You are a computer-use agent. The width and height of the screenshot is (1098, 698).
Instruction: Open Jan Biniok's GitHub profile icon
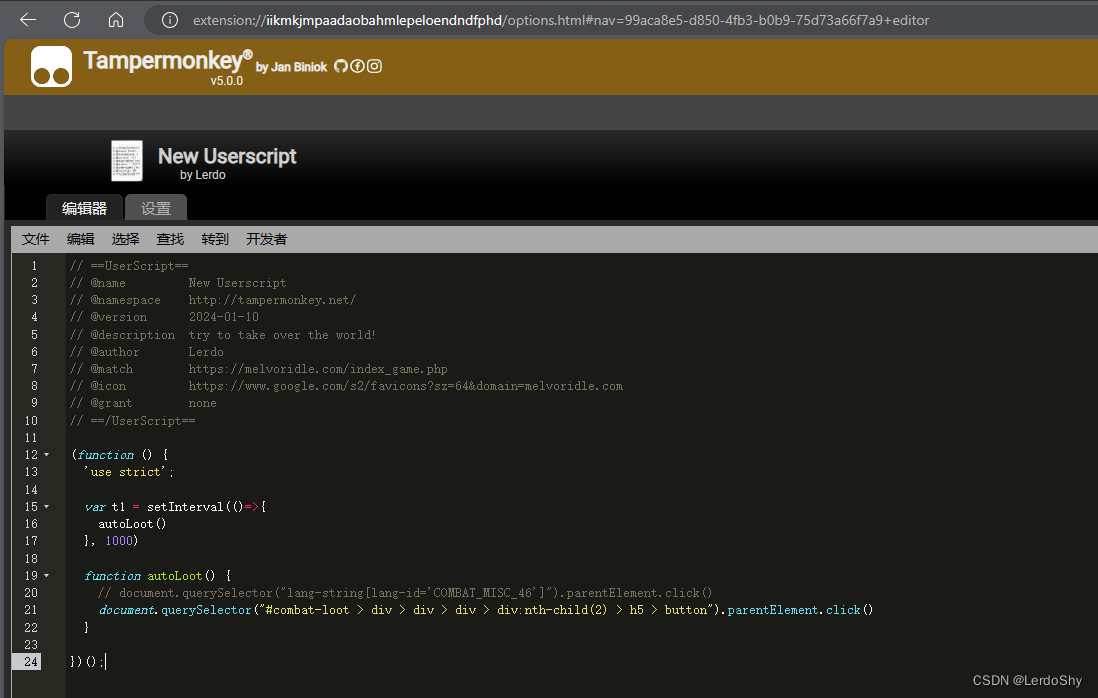pos(341,66)
